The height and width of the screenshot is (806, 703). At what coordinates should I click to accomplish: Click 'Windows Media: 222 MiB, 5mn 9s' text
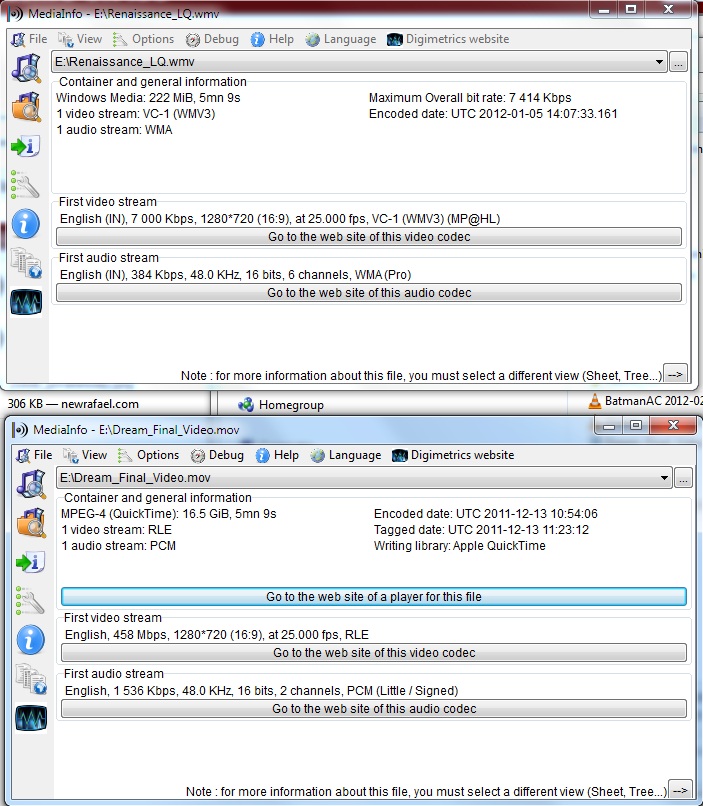coord(148,98)
